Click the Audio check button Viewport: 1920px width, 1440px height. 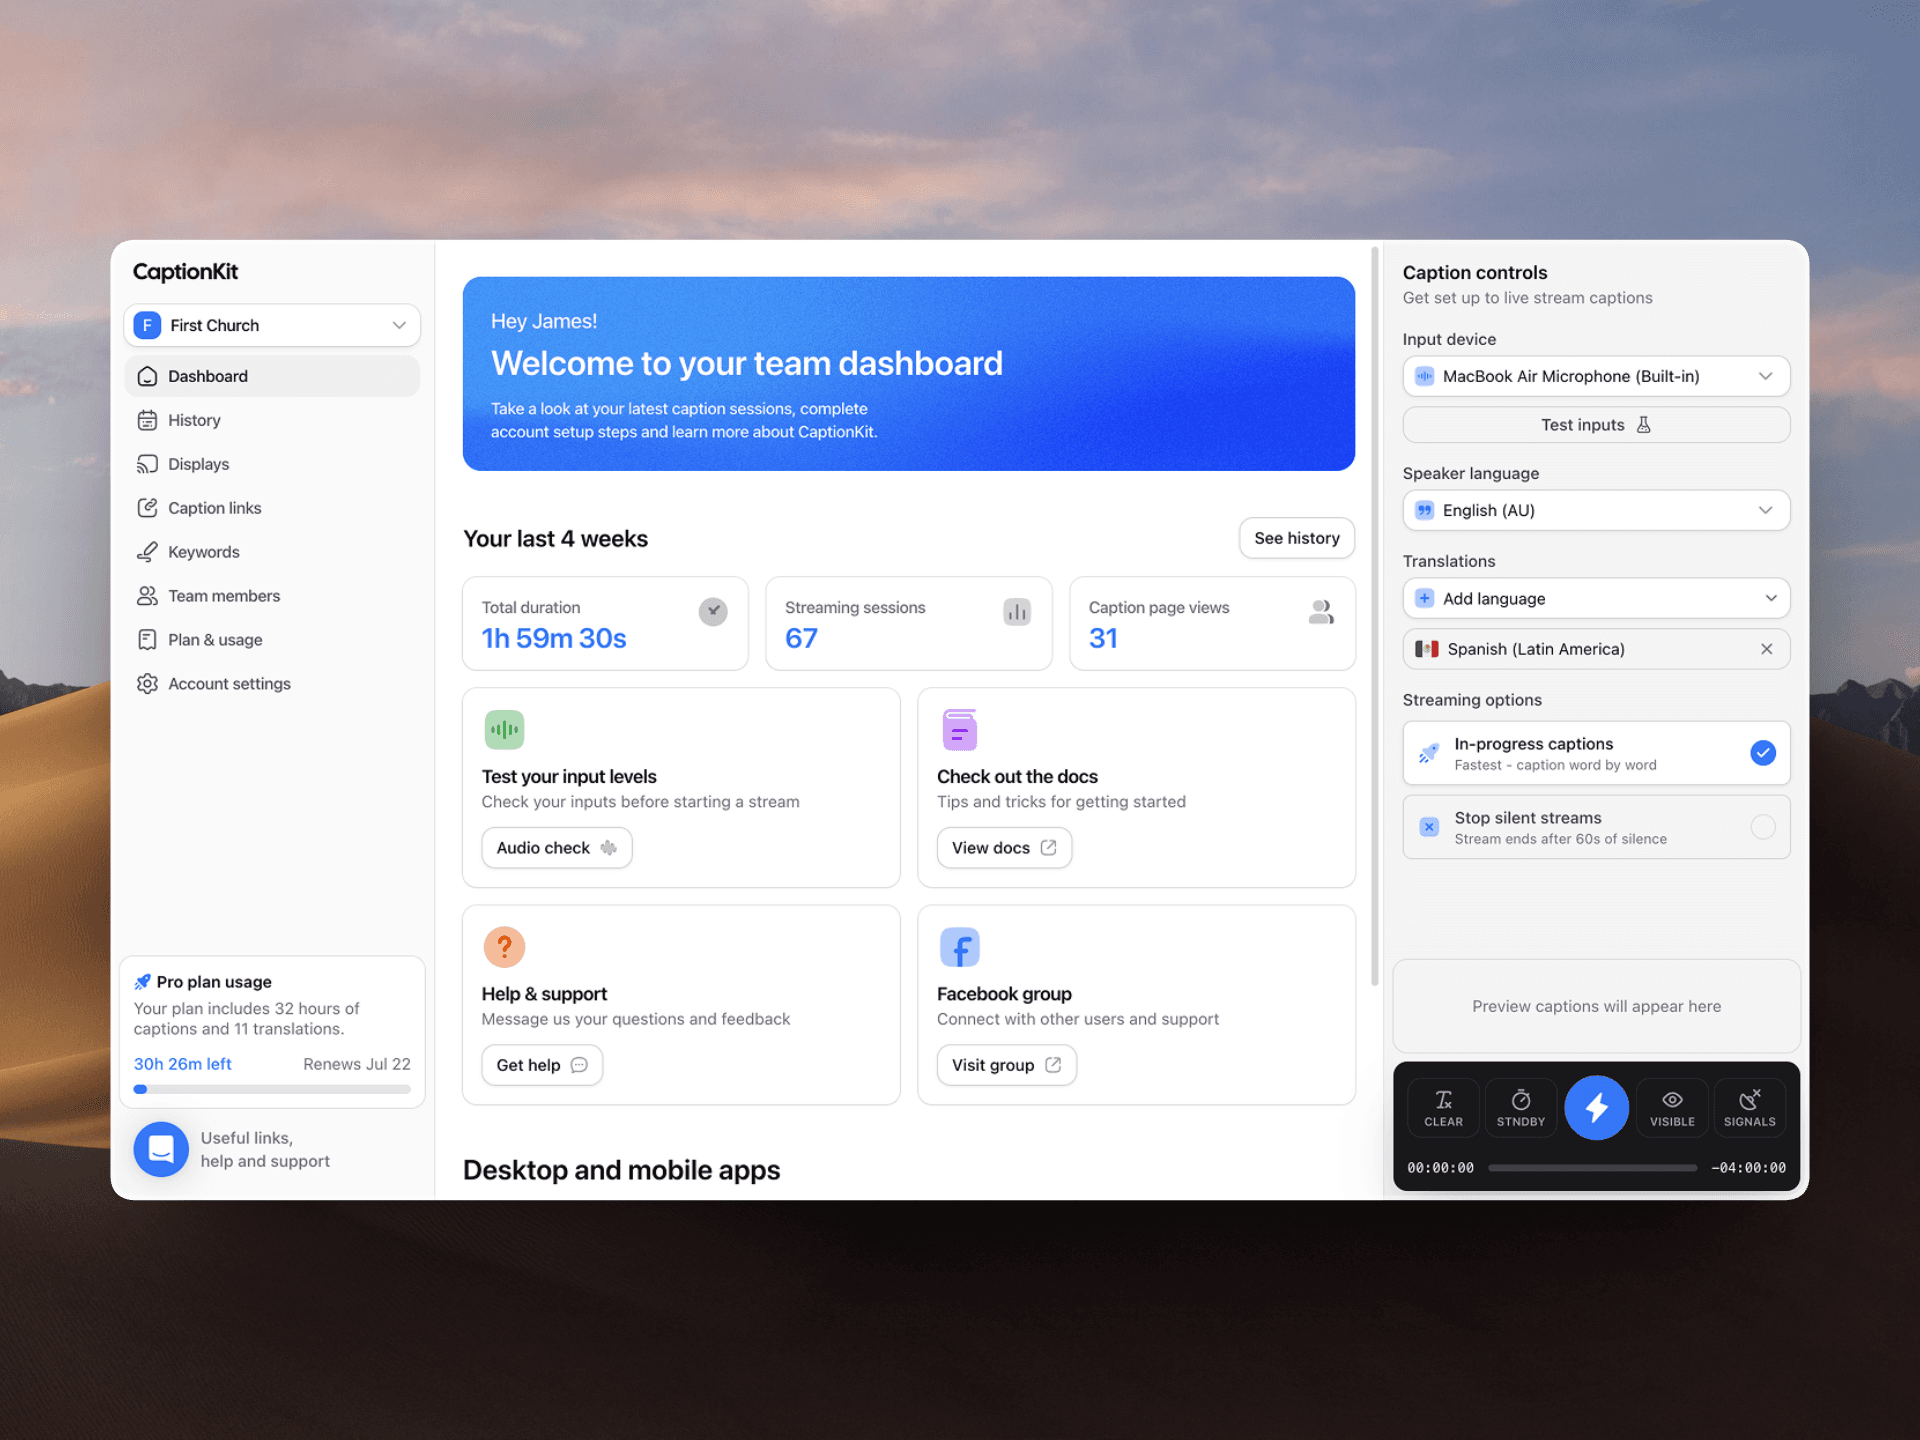[x=556, y=848]
